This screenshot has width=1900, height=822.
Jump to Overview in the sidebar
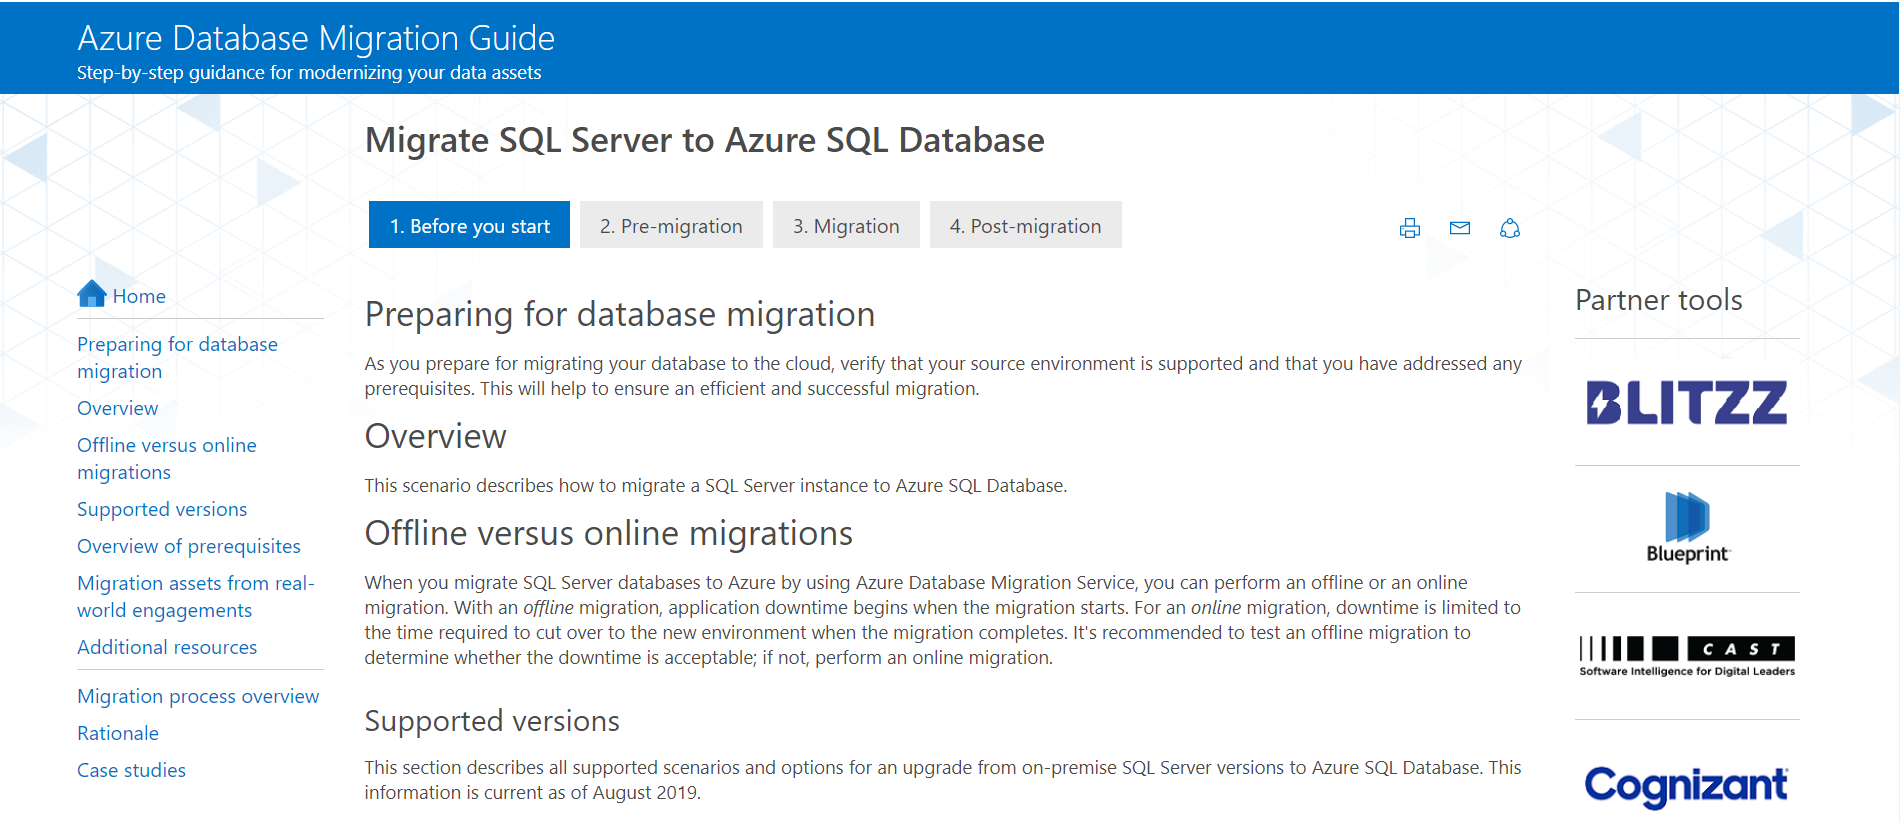tap(117, 408)
